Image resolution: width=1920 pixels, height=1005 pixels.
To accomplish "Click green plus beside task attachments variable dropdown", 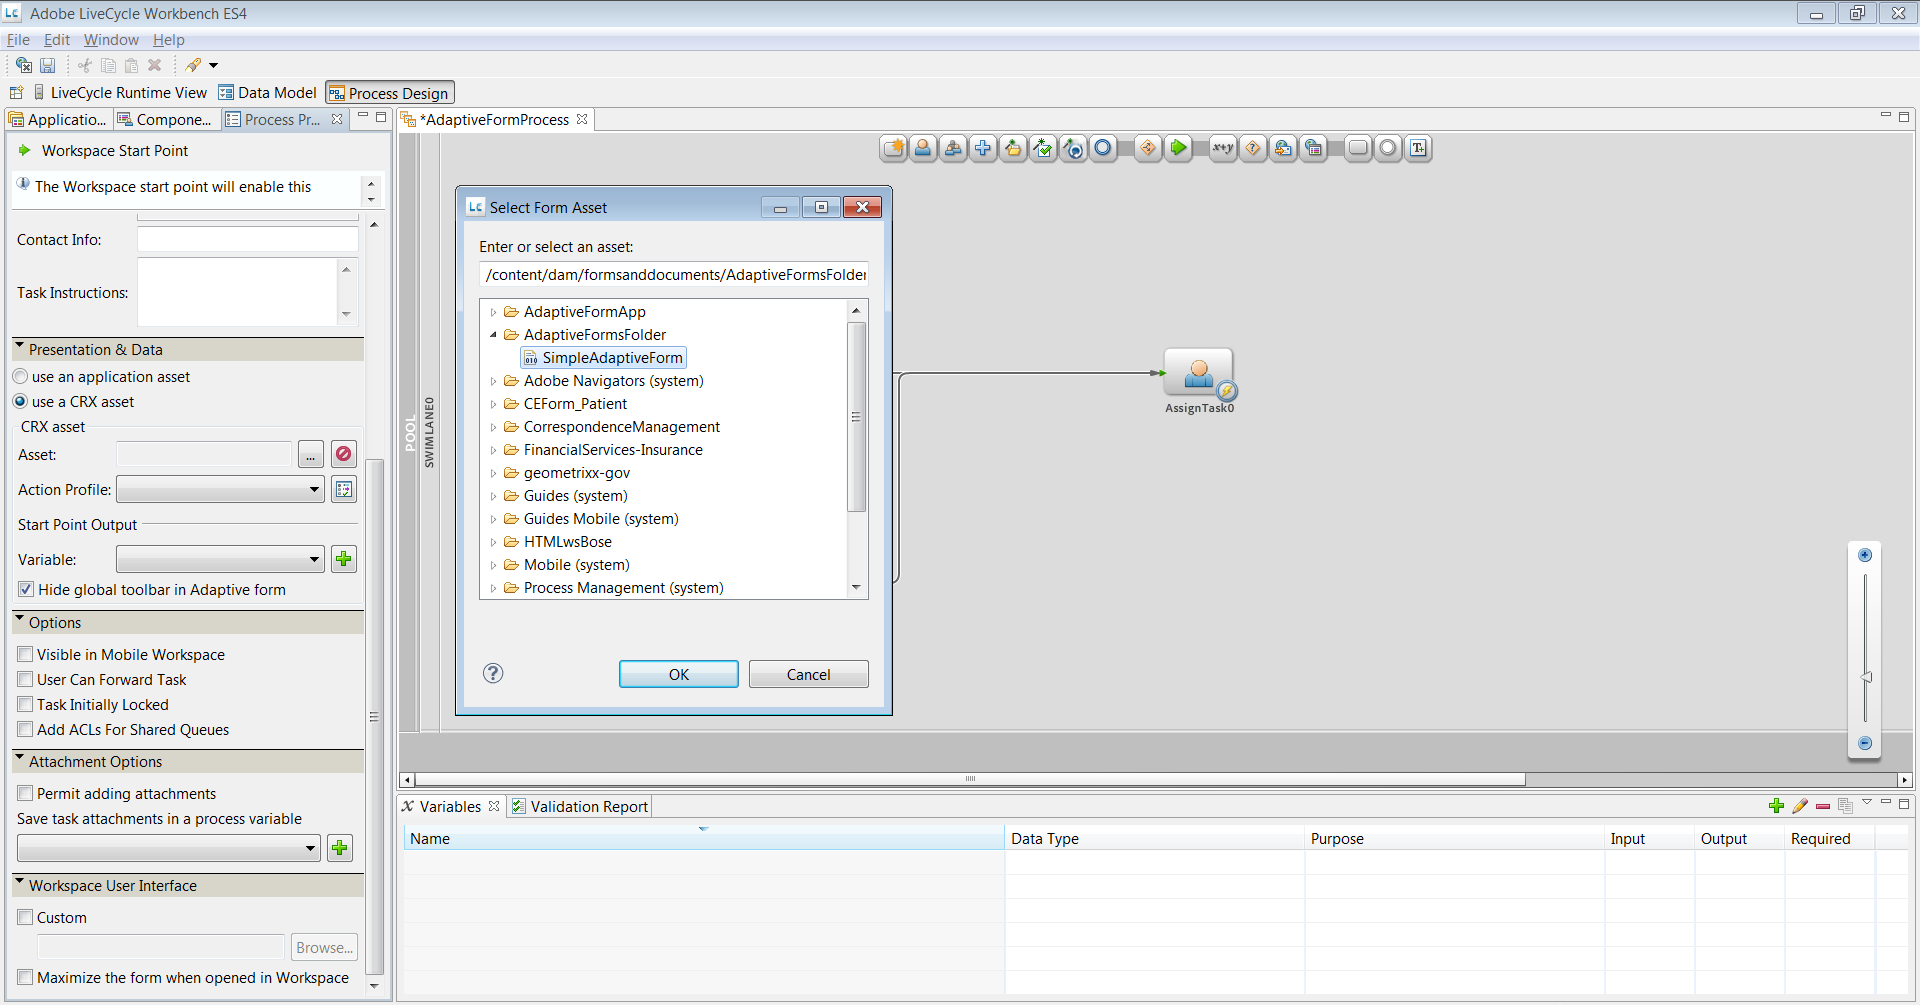I will pyautogui.click(x=340, y=848).
